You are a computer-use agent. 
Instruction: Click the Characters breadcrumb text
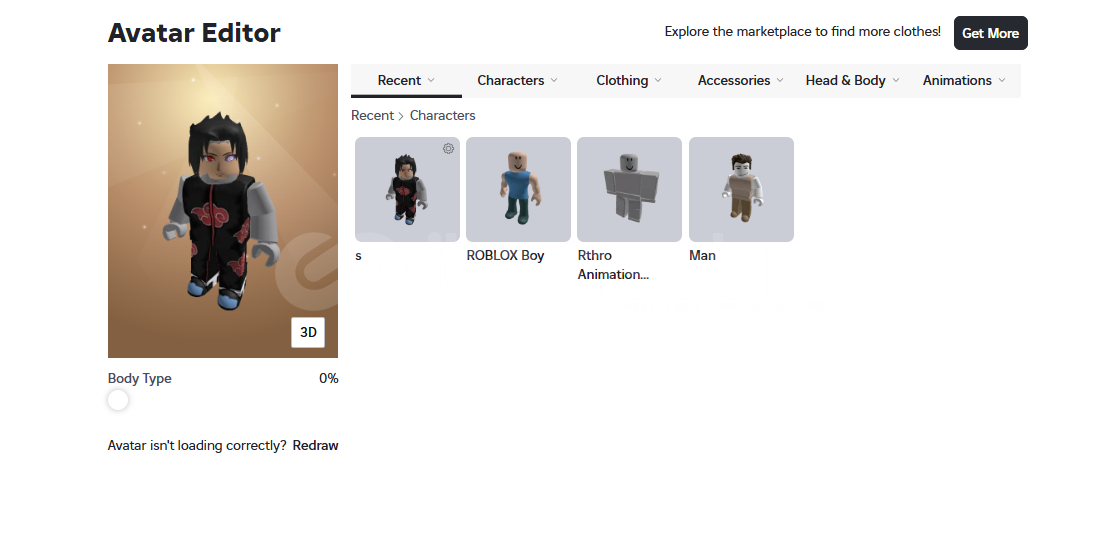[442, 115]
